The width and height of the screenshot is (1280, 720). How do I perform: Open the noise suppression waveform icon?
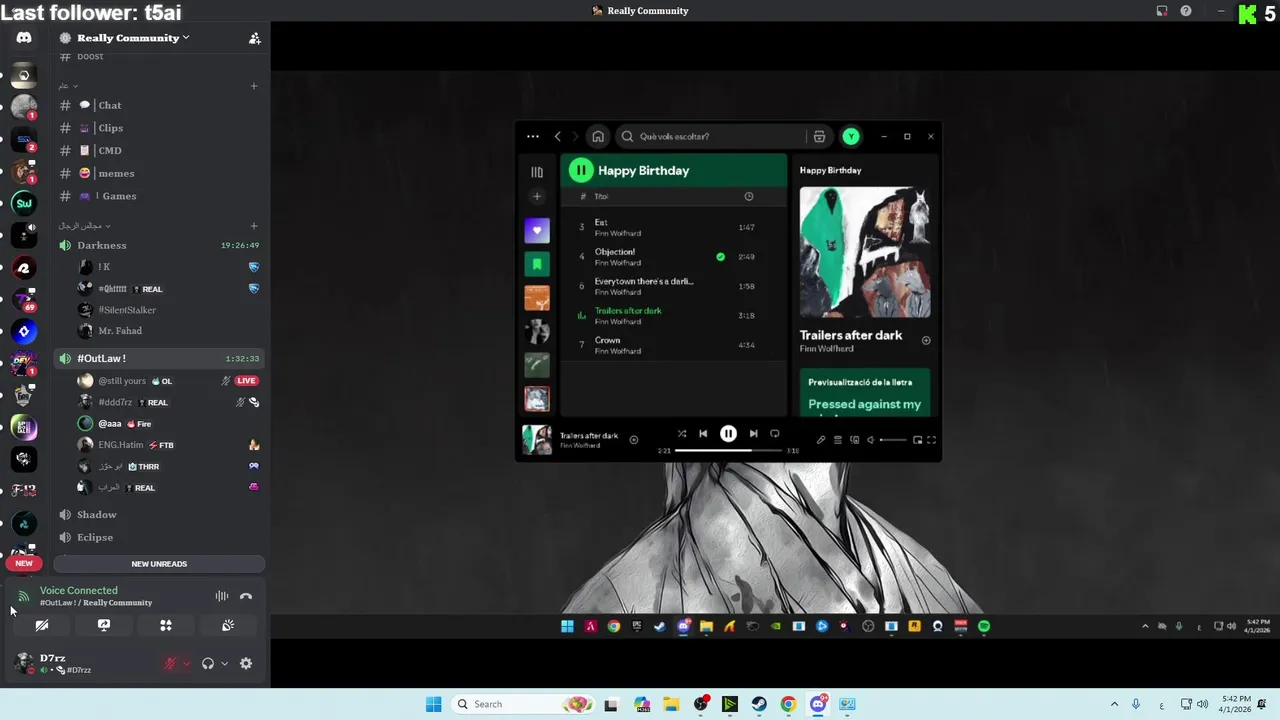[222, 596]
